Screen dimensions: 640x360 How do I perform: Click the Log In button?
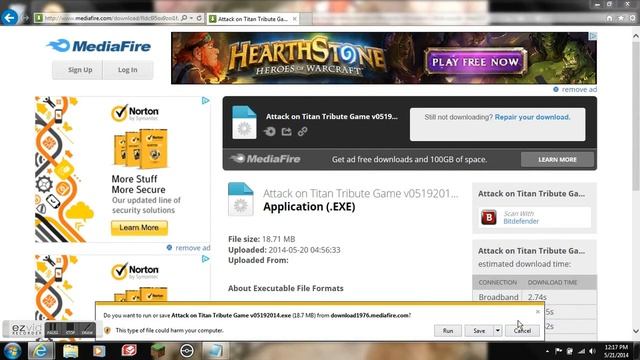[128, 70]
